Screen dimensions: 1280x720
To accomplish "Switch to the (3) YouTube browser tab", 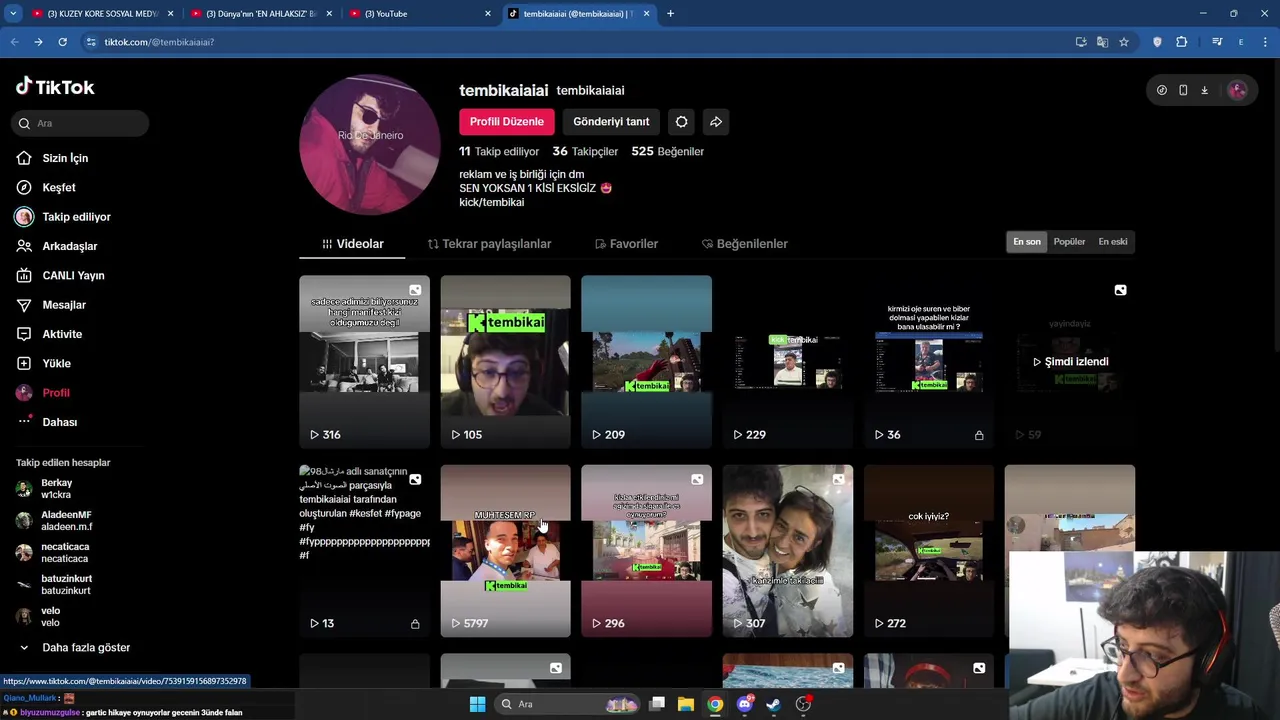I will [x=420, y=13].
